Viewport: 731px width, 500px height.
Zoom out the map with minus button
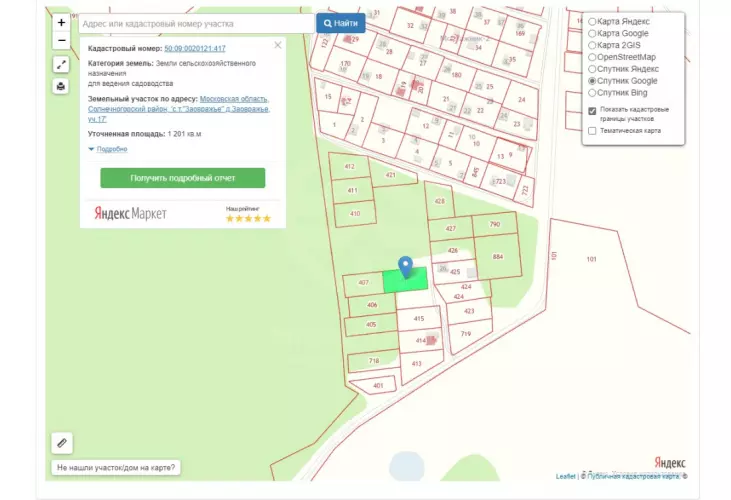(x=61, y=41)
